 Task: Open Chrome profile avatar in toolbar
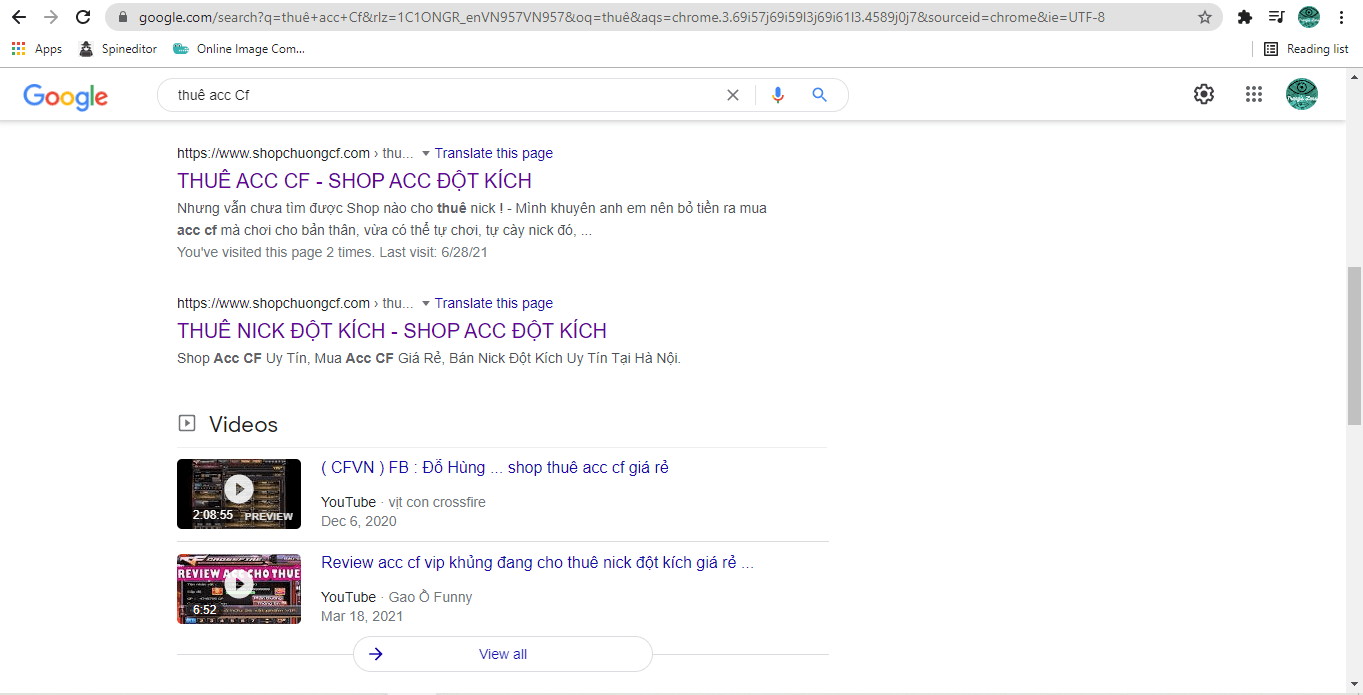(1309, 17)
